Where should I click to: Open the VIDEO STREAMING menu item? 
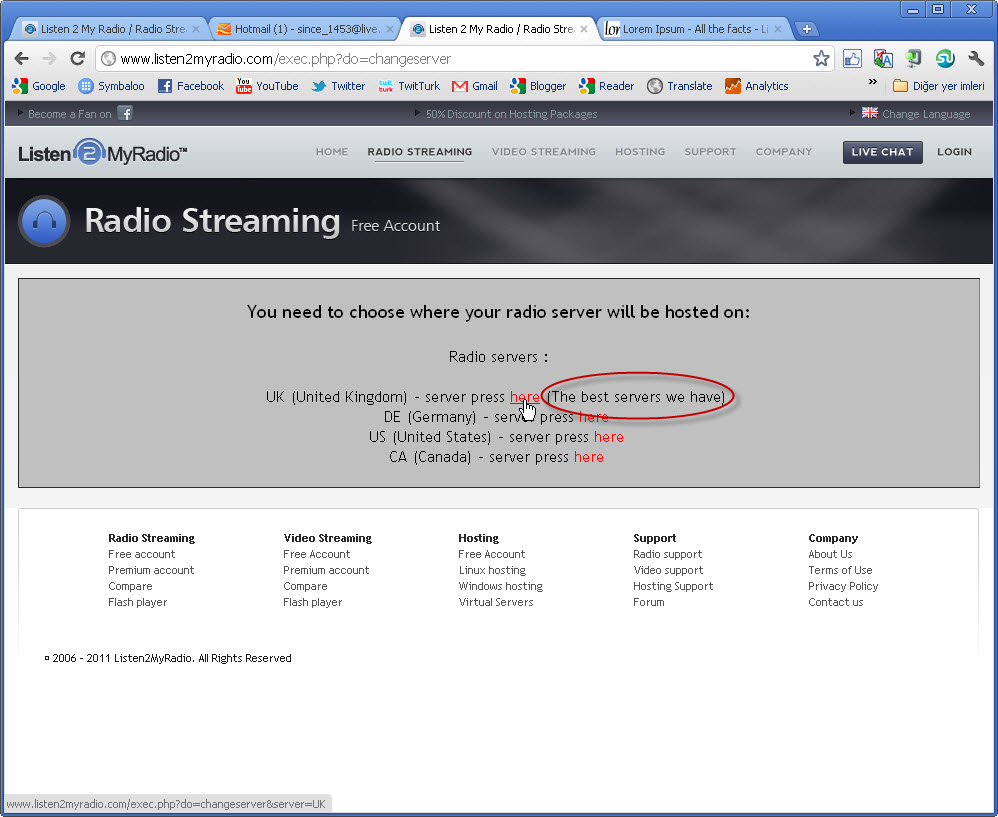coord(544,151)
